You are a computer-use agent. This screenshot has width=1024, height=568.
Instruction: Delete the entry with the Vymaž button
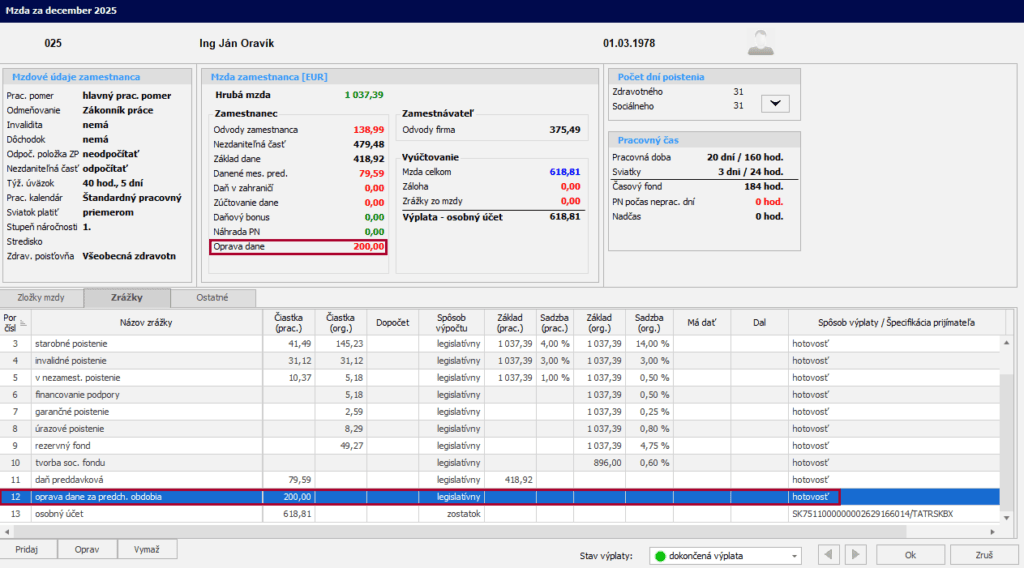coord(147,549)
